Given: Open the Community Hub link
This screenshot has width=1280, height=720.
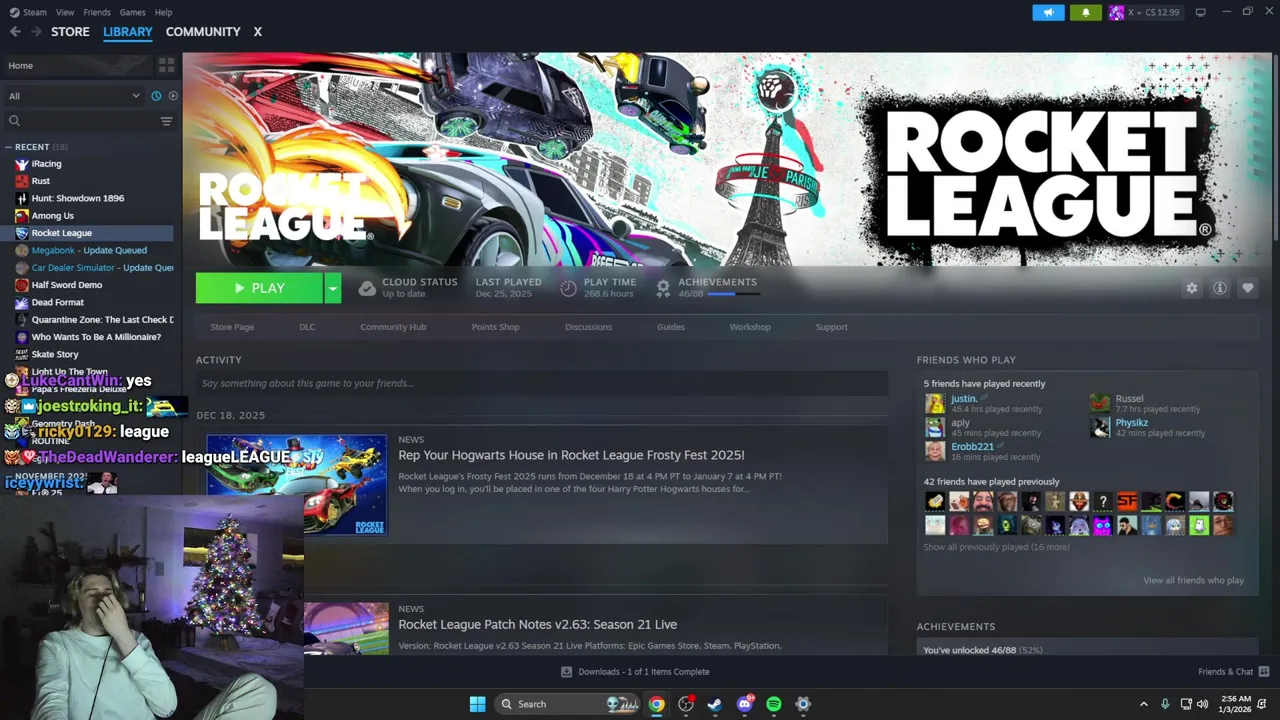Looking at the screenshot, I should pos(393,327).
